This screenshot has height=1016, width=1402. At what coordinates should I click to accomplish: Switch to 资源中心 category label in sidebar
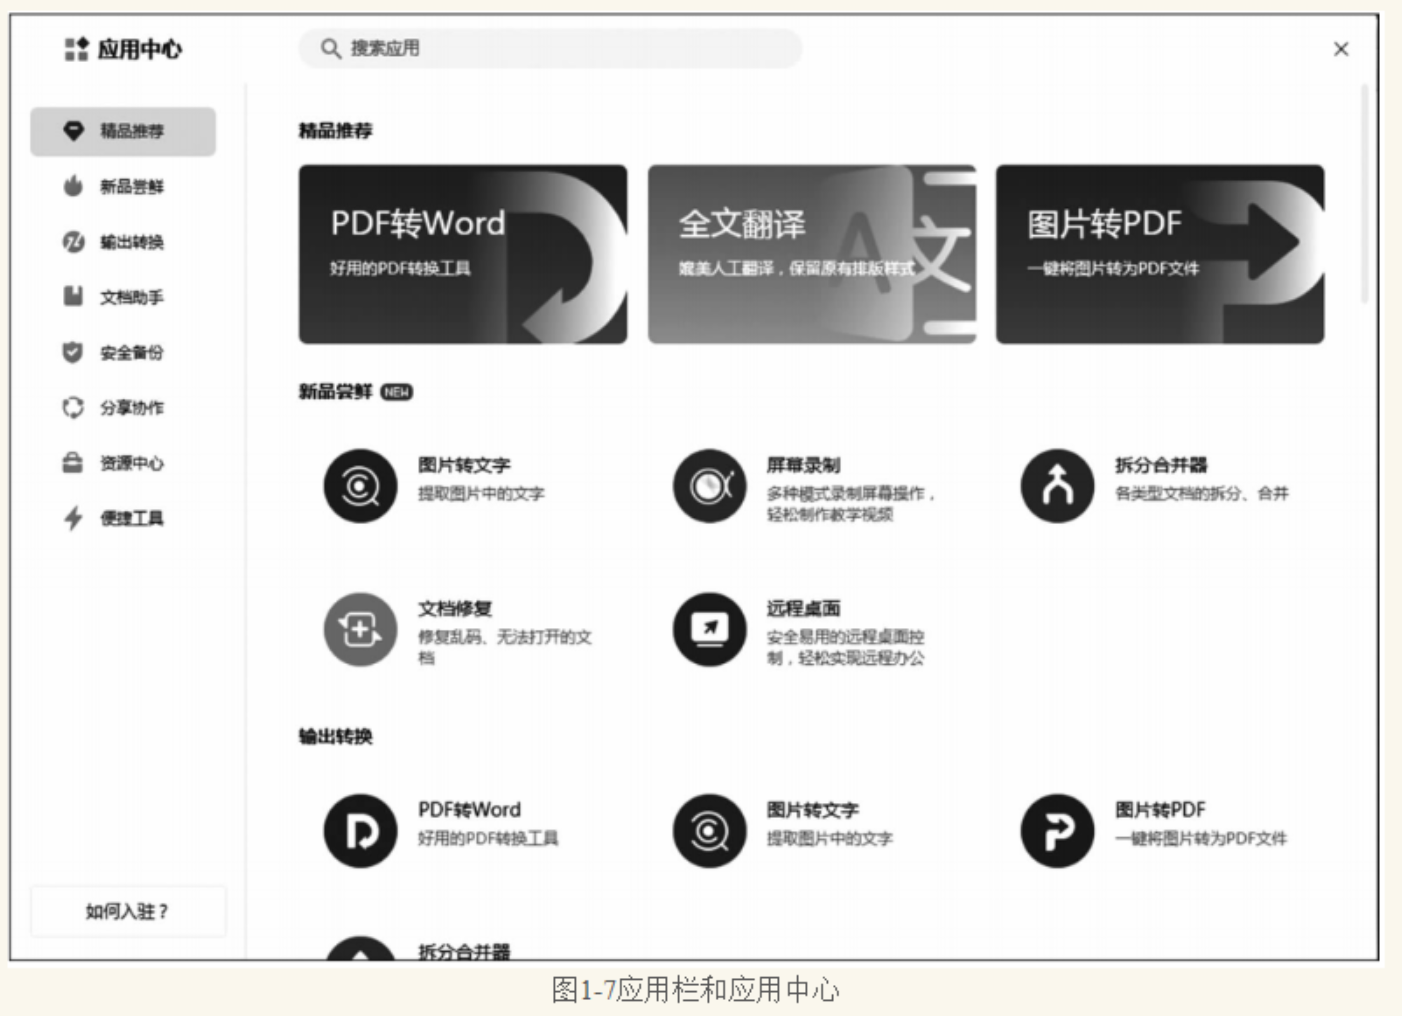tap(131, 463)
